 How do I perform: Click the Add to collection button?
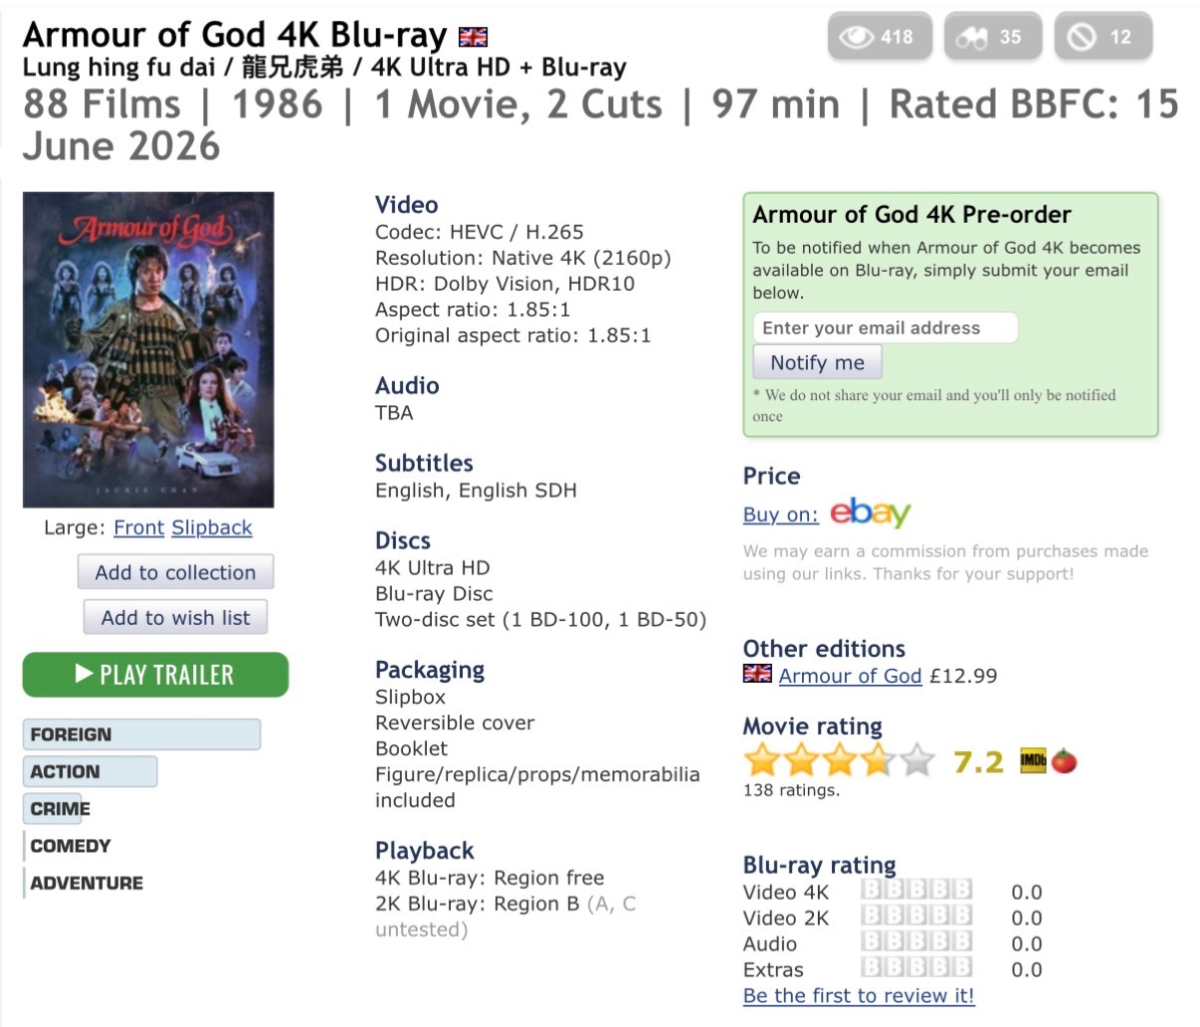click(x=175, y=572)
